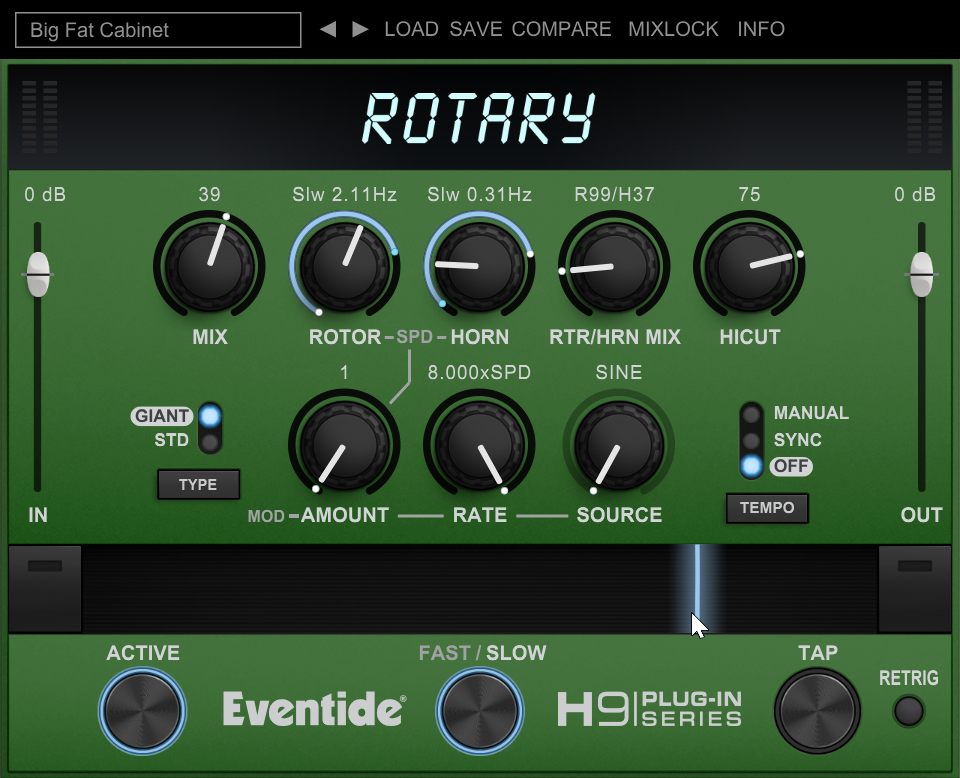Viewport: 960px width, 778px height.
Task: Click the input level meter
Action: [40, 116]
